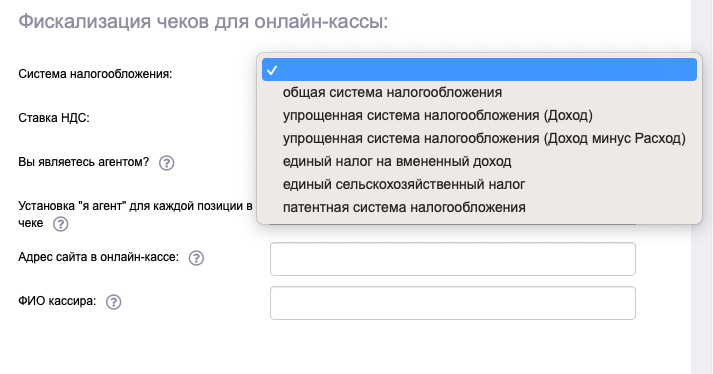
Task: Open help icon beside 'Адрес сайта в онлайн-кассе'
Action: coord(196,258)
